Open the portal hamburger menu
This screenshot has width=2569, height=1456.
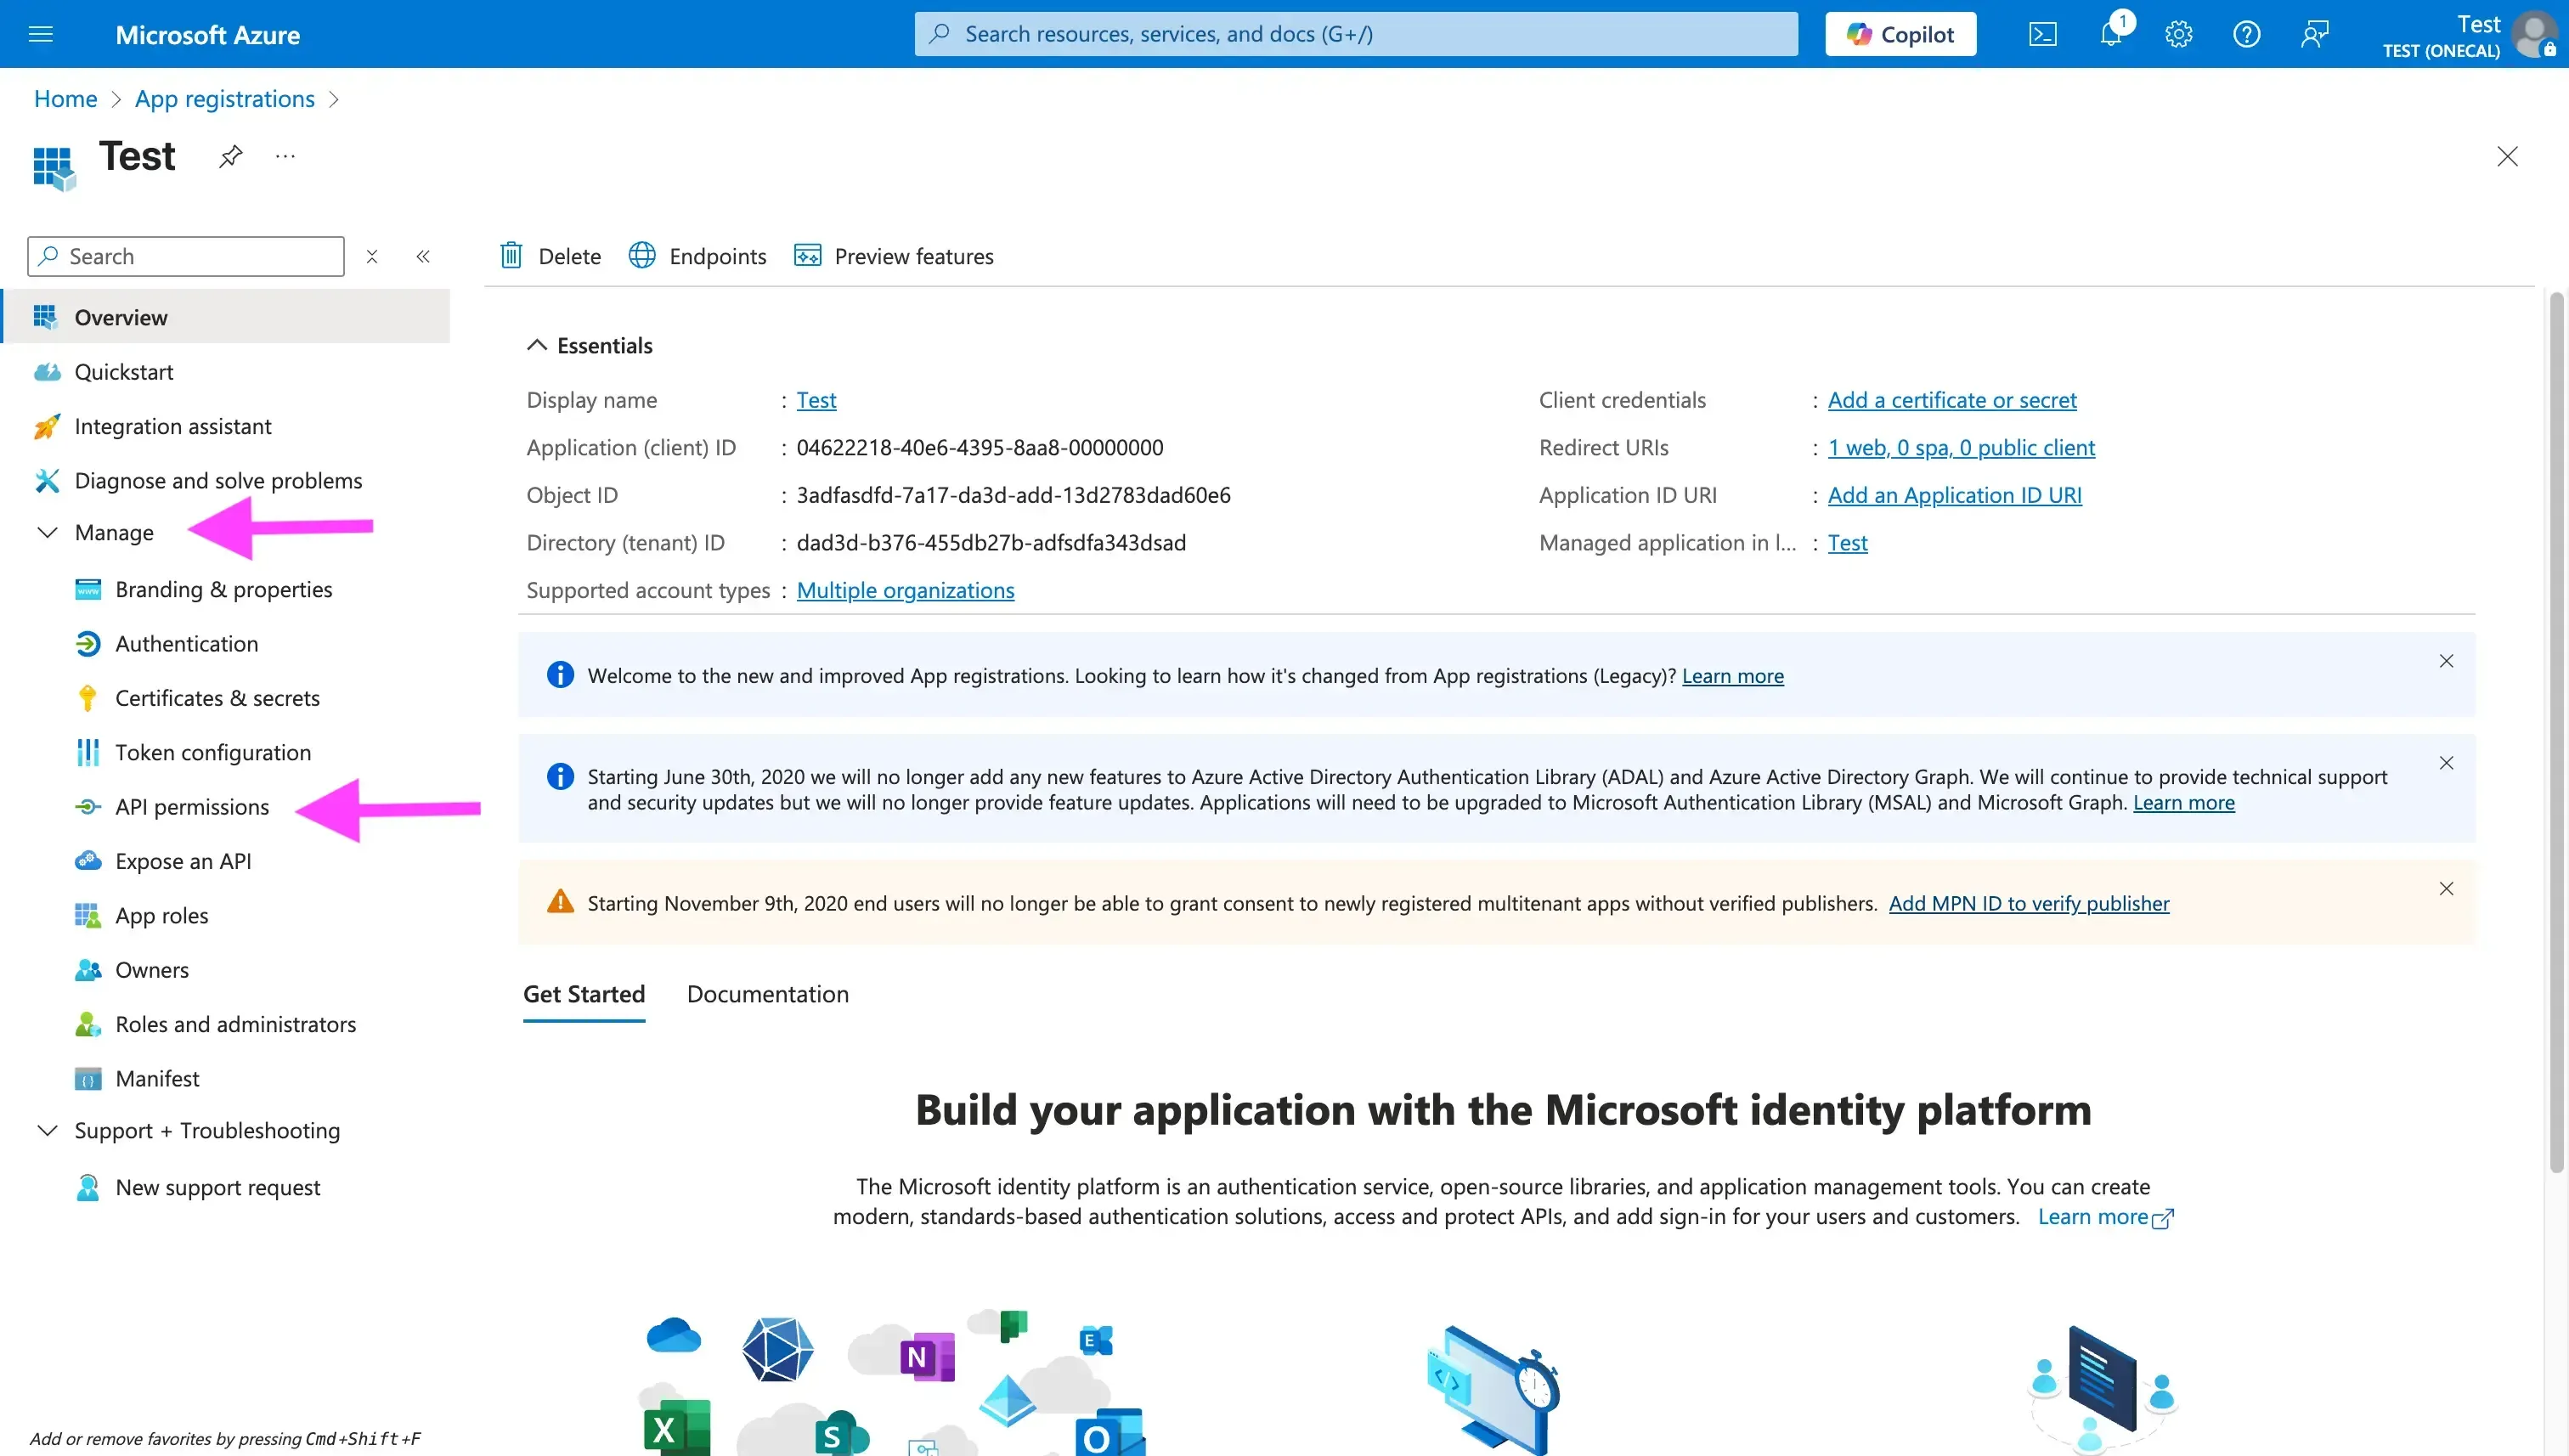(x=40, y=33)
